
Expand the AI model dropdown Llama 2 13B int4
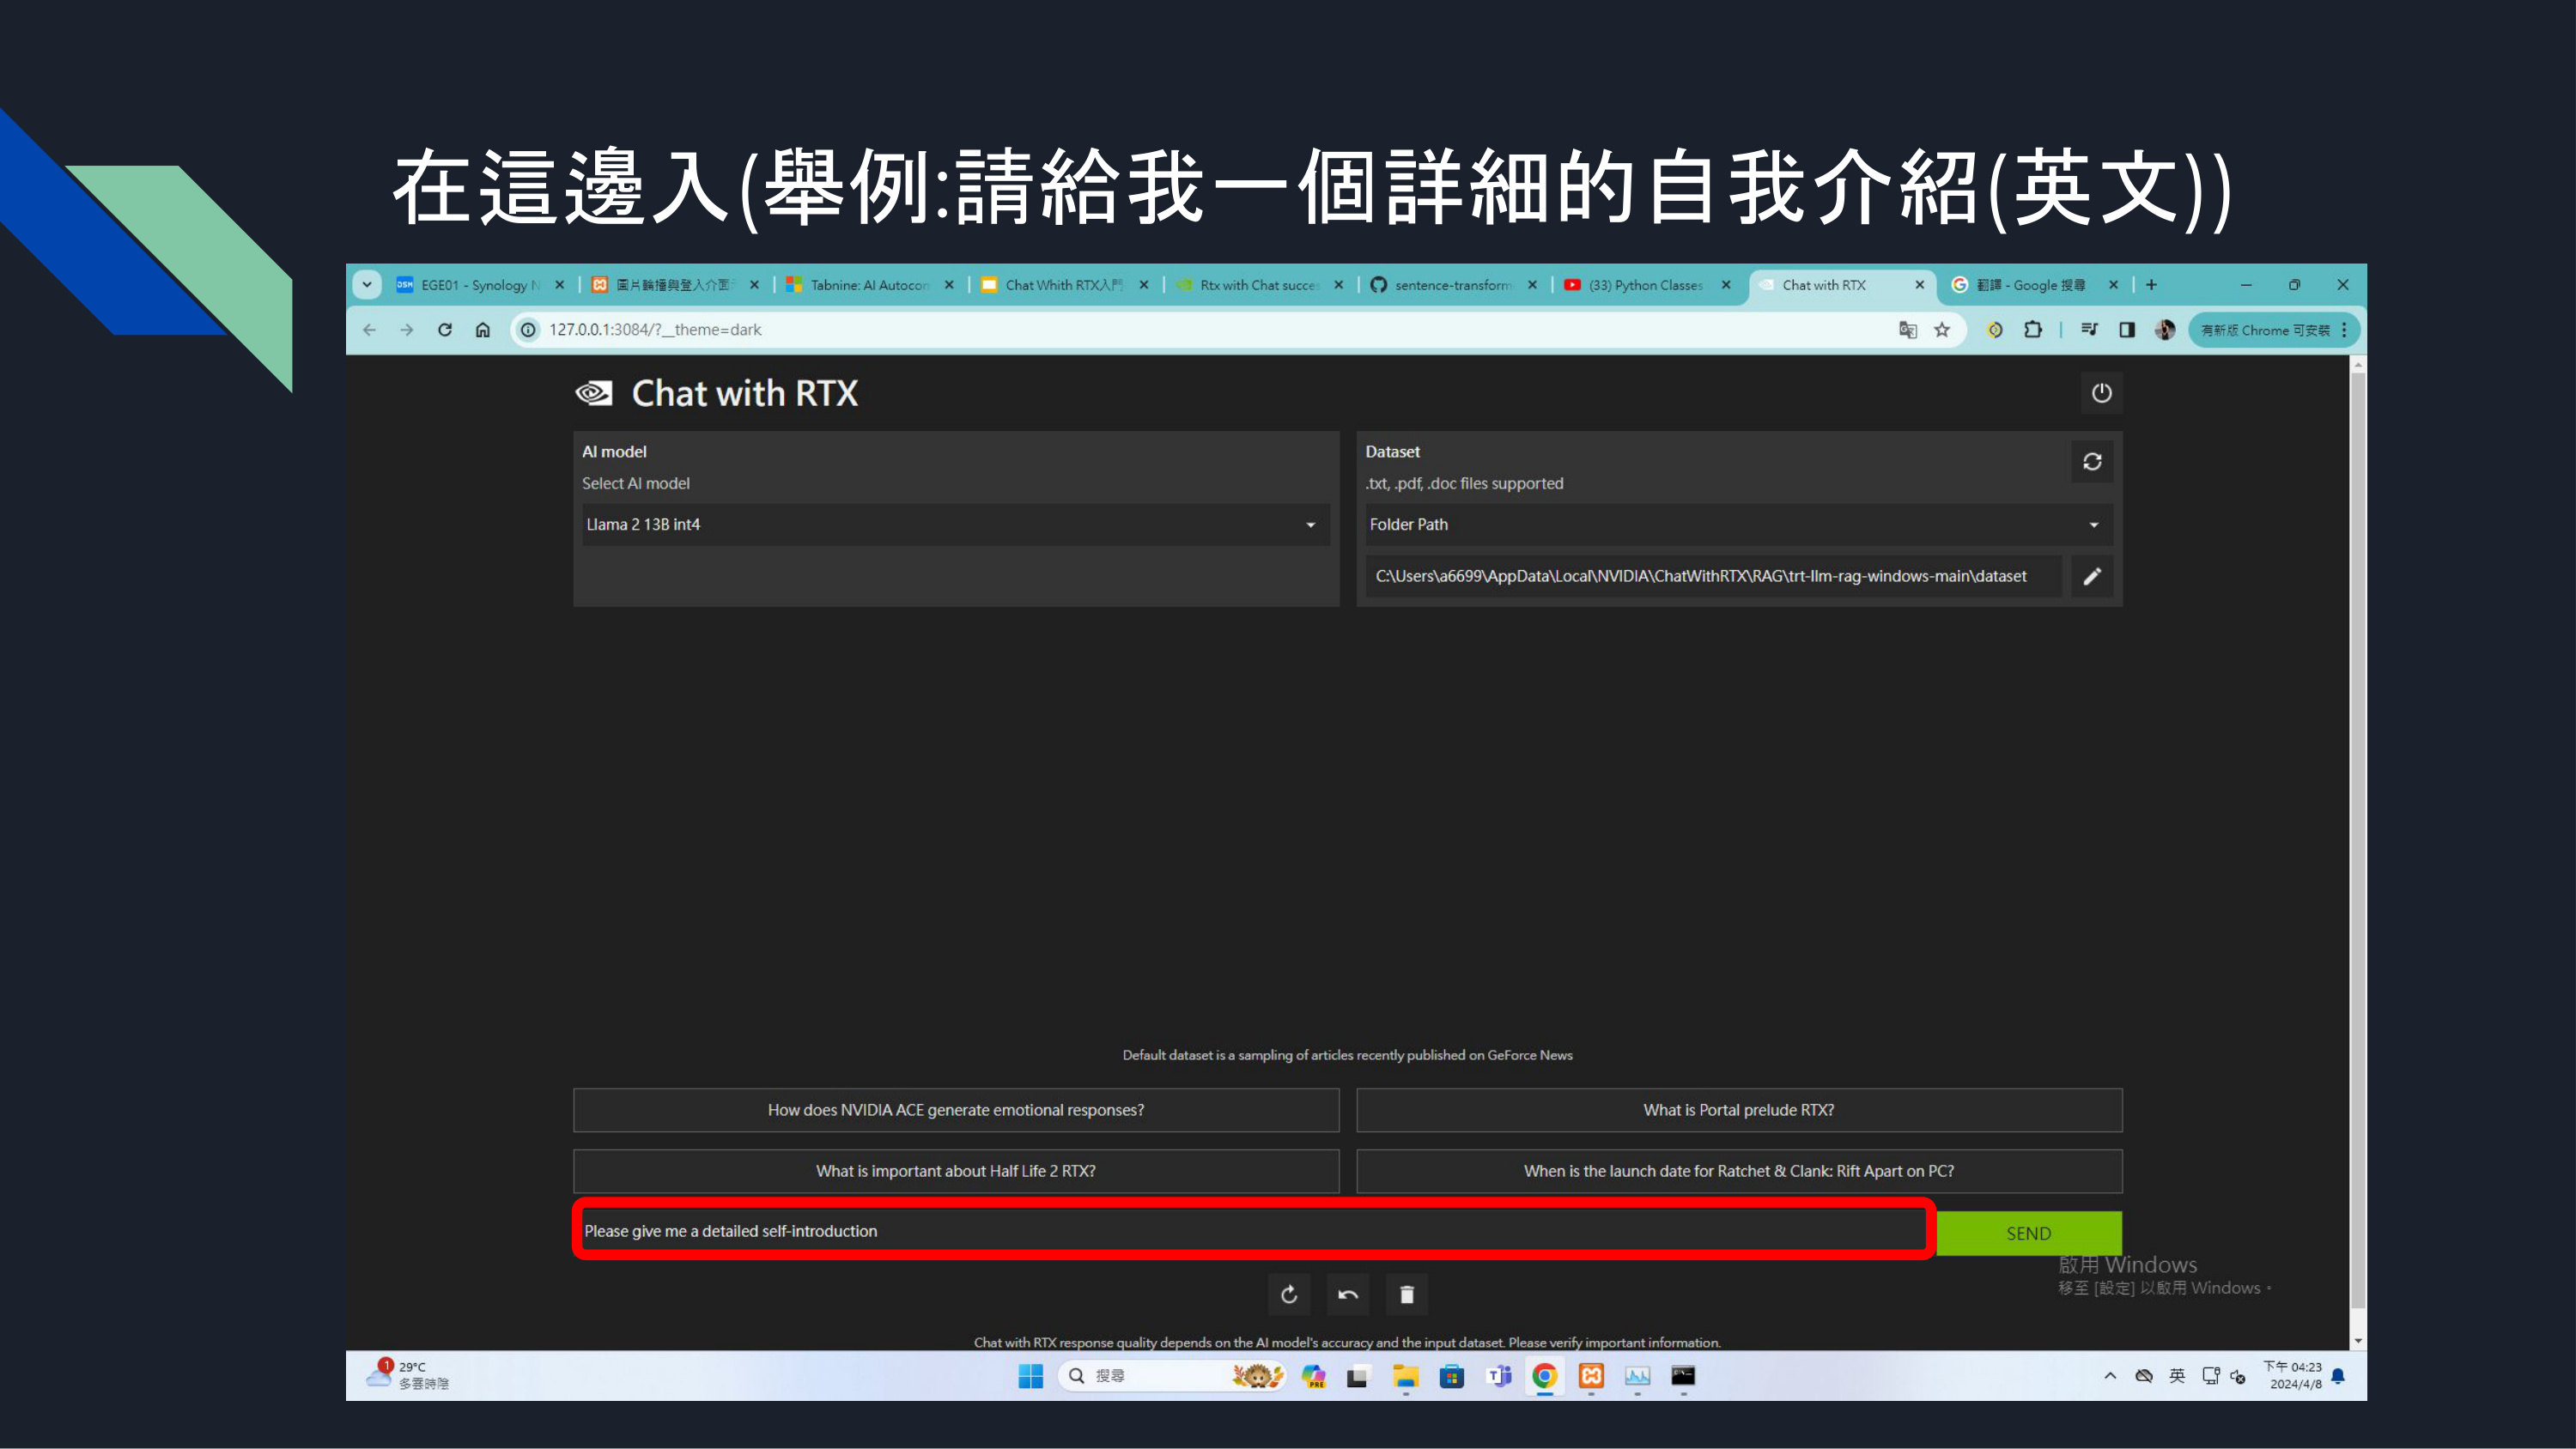[956, 525]
